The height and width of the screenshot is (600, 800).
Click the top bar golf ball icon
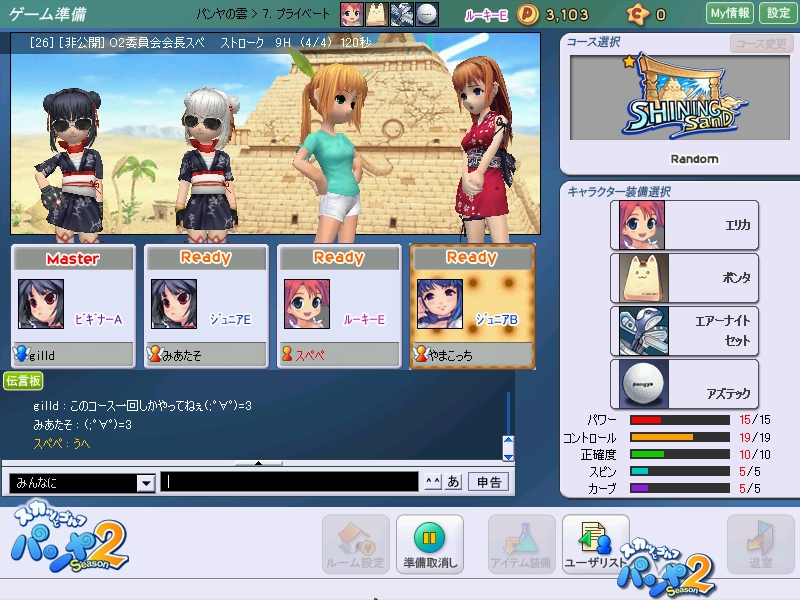[x=427, y=14]
